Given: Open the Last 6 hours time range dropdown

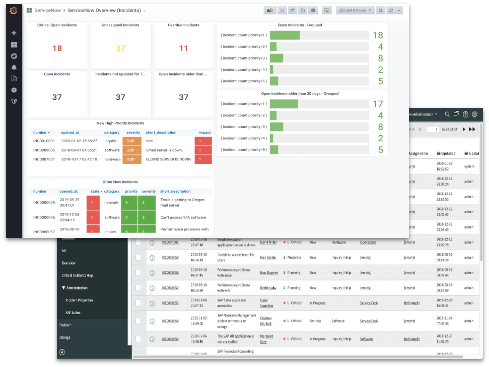Looking at the screenshot, I should click(x=355, y=10).
